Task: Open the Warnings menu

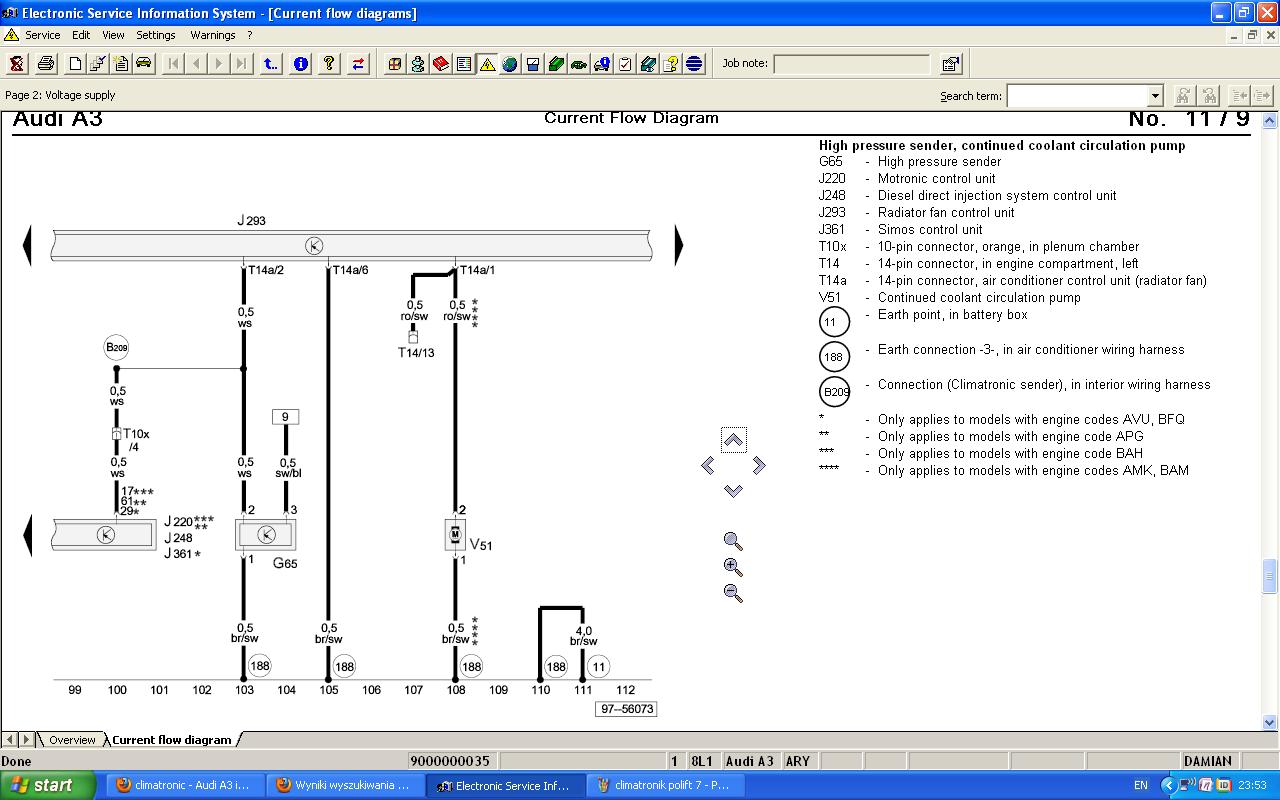Action: click(x=213, y=35)
